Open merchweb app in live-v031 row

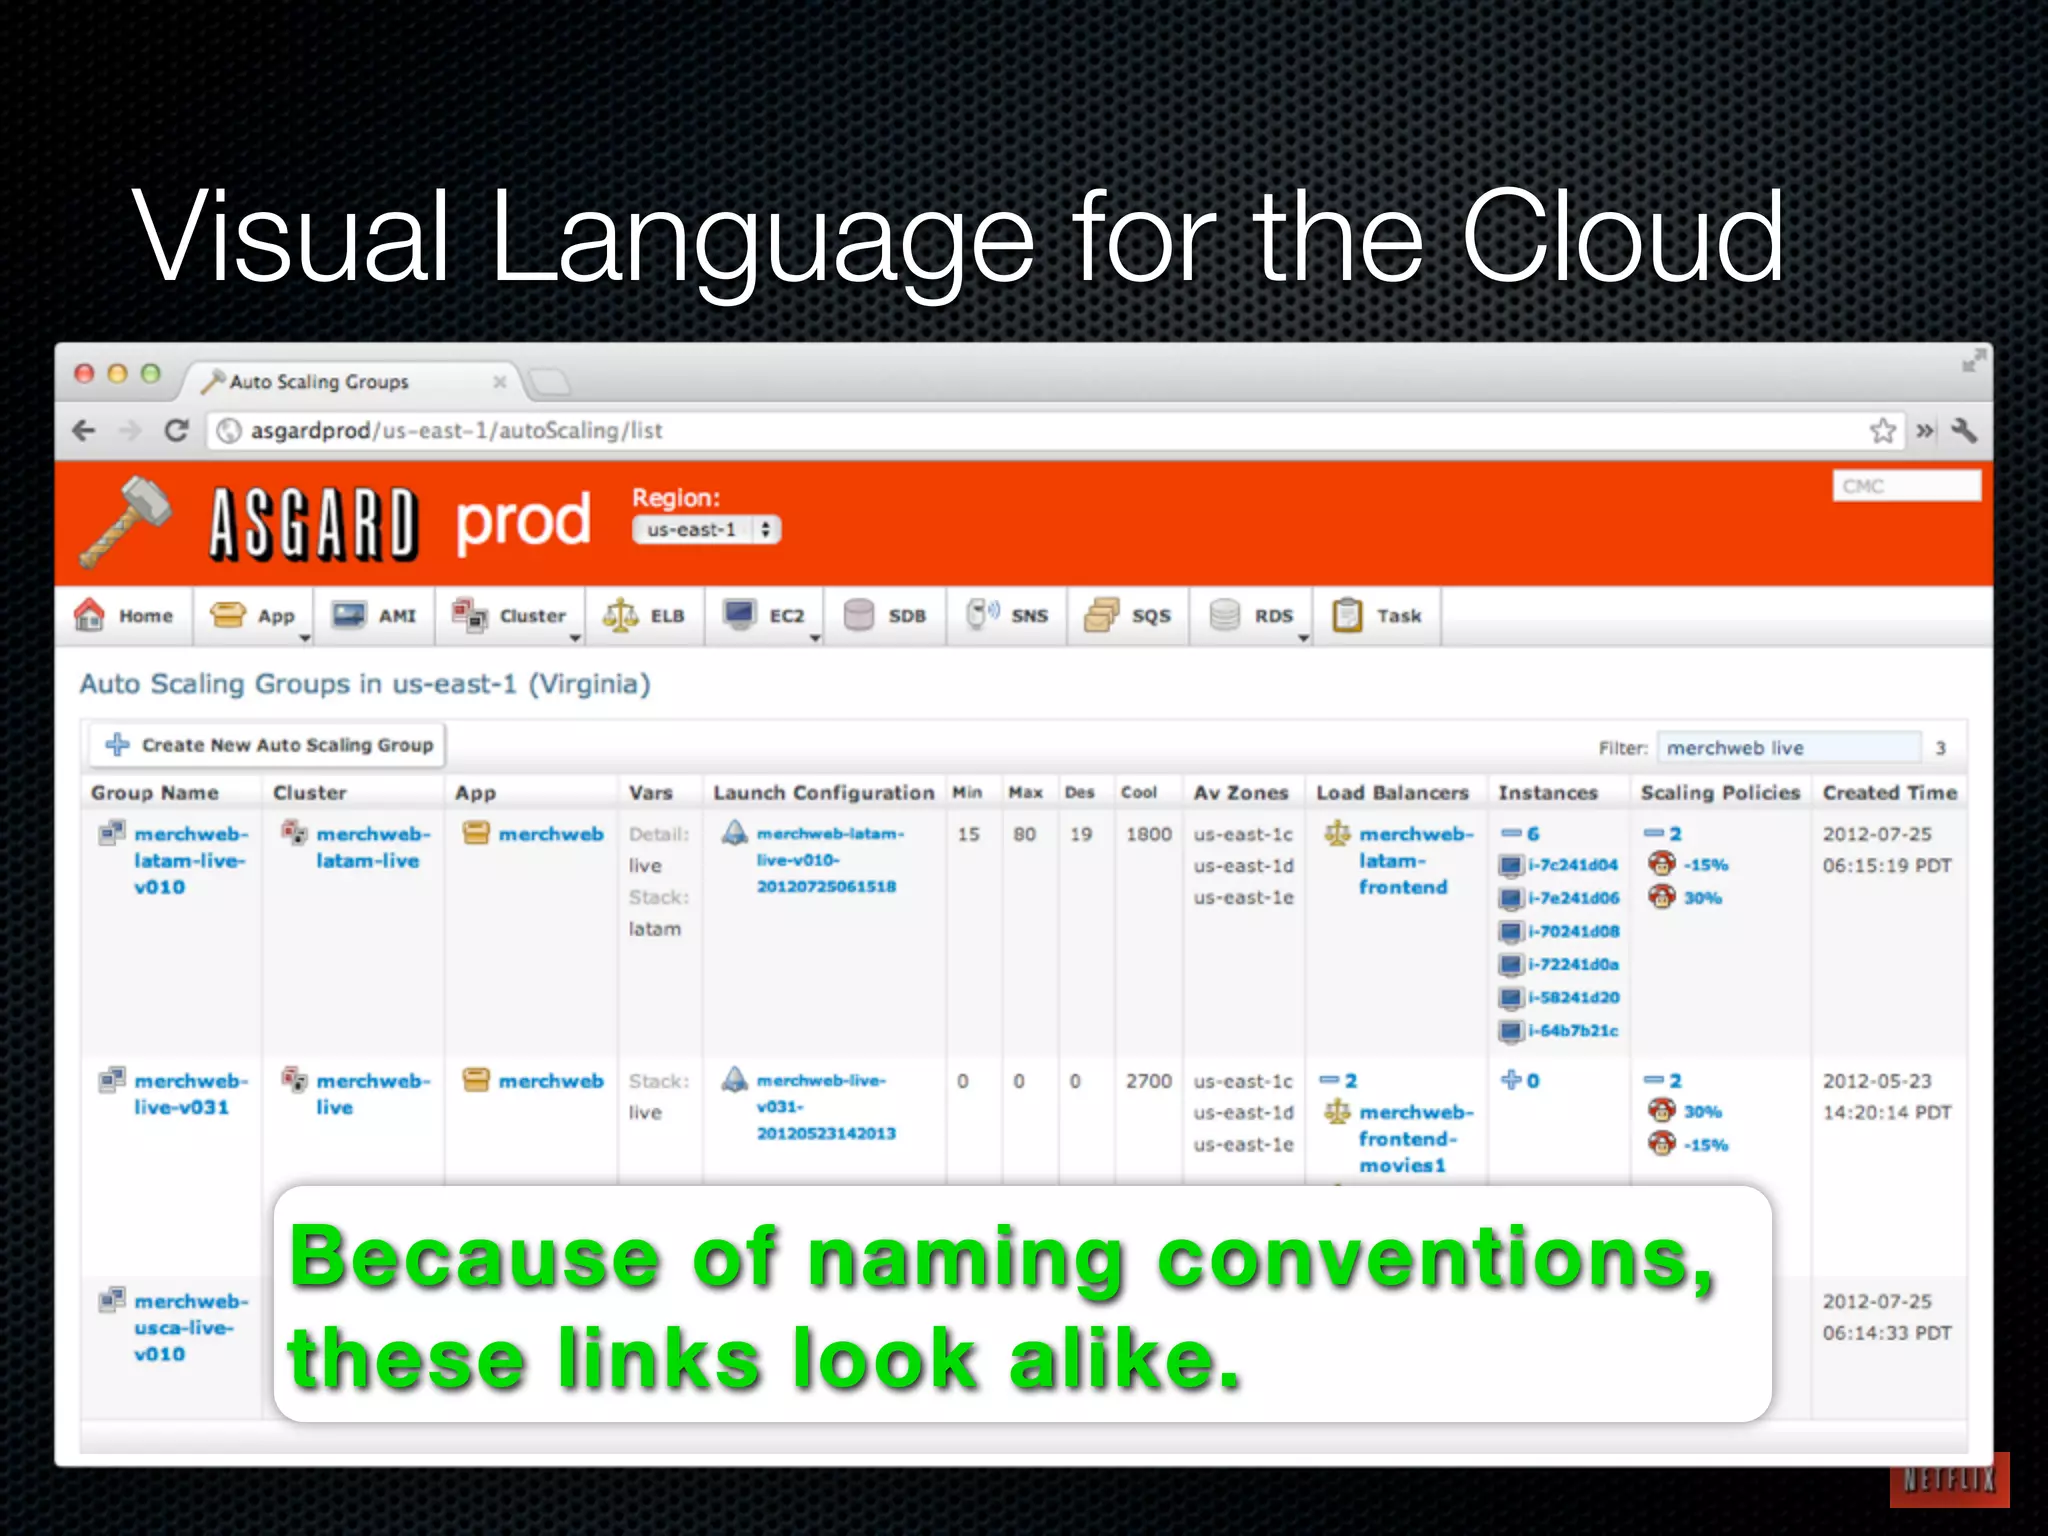pos(550,1081)
